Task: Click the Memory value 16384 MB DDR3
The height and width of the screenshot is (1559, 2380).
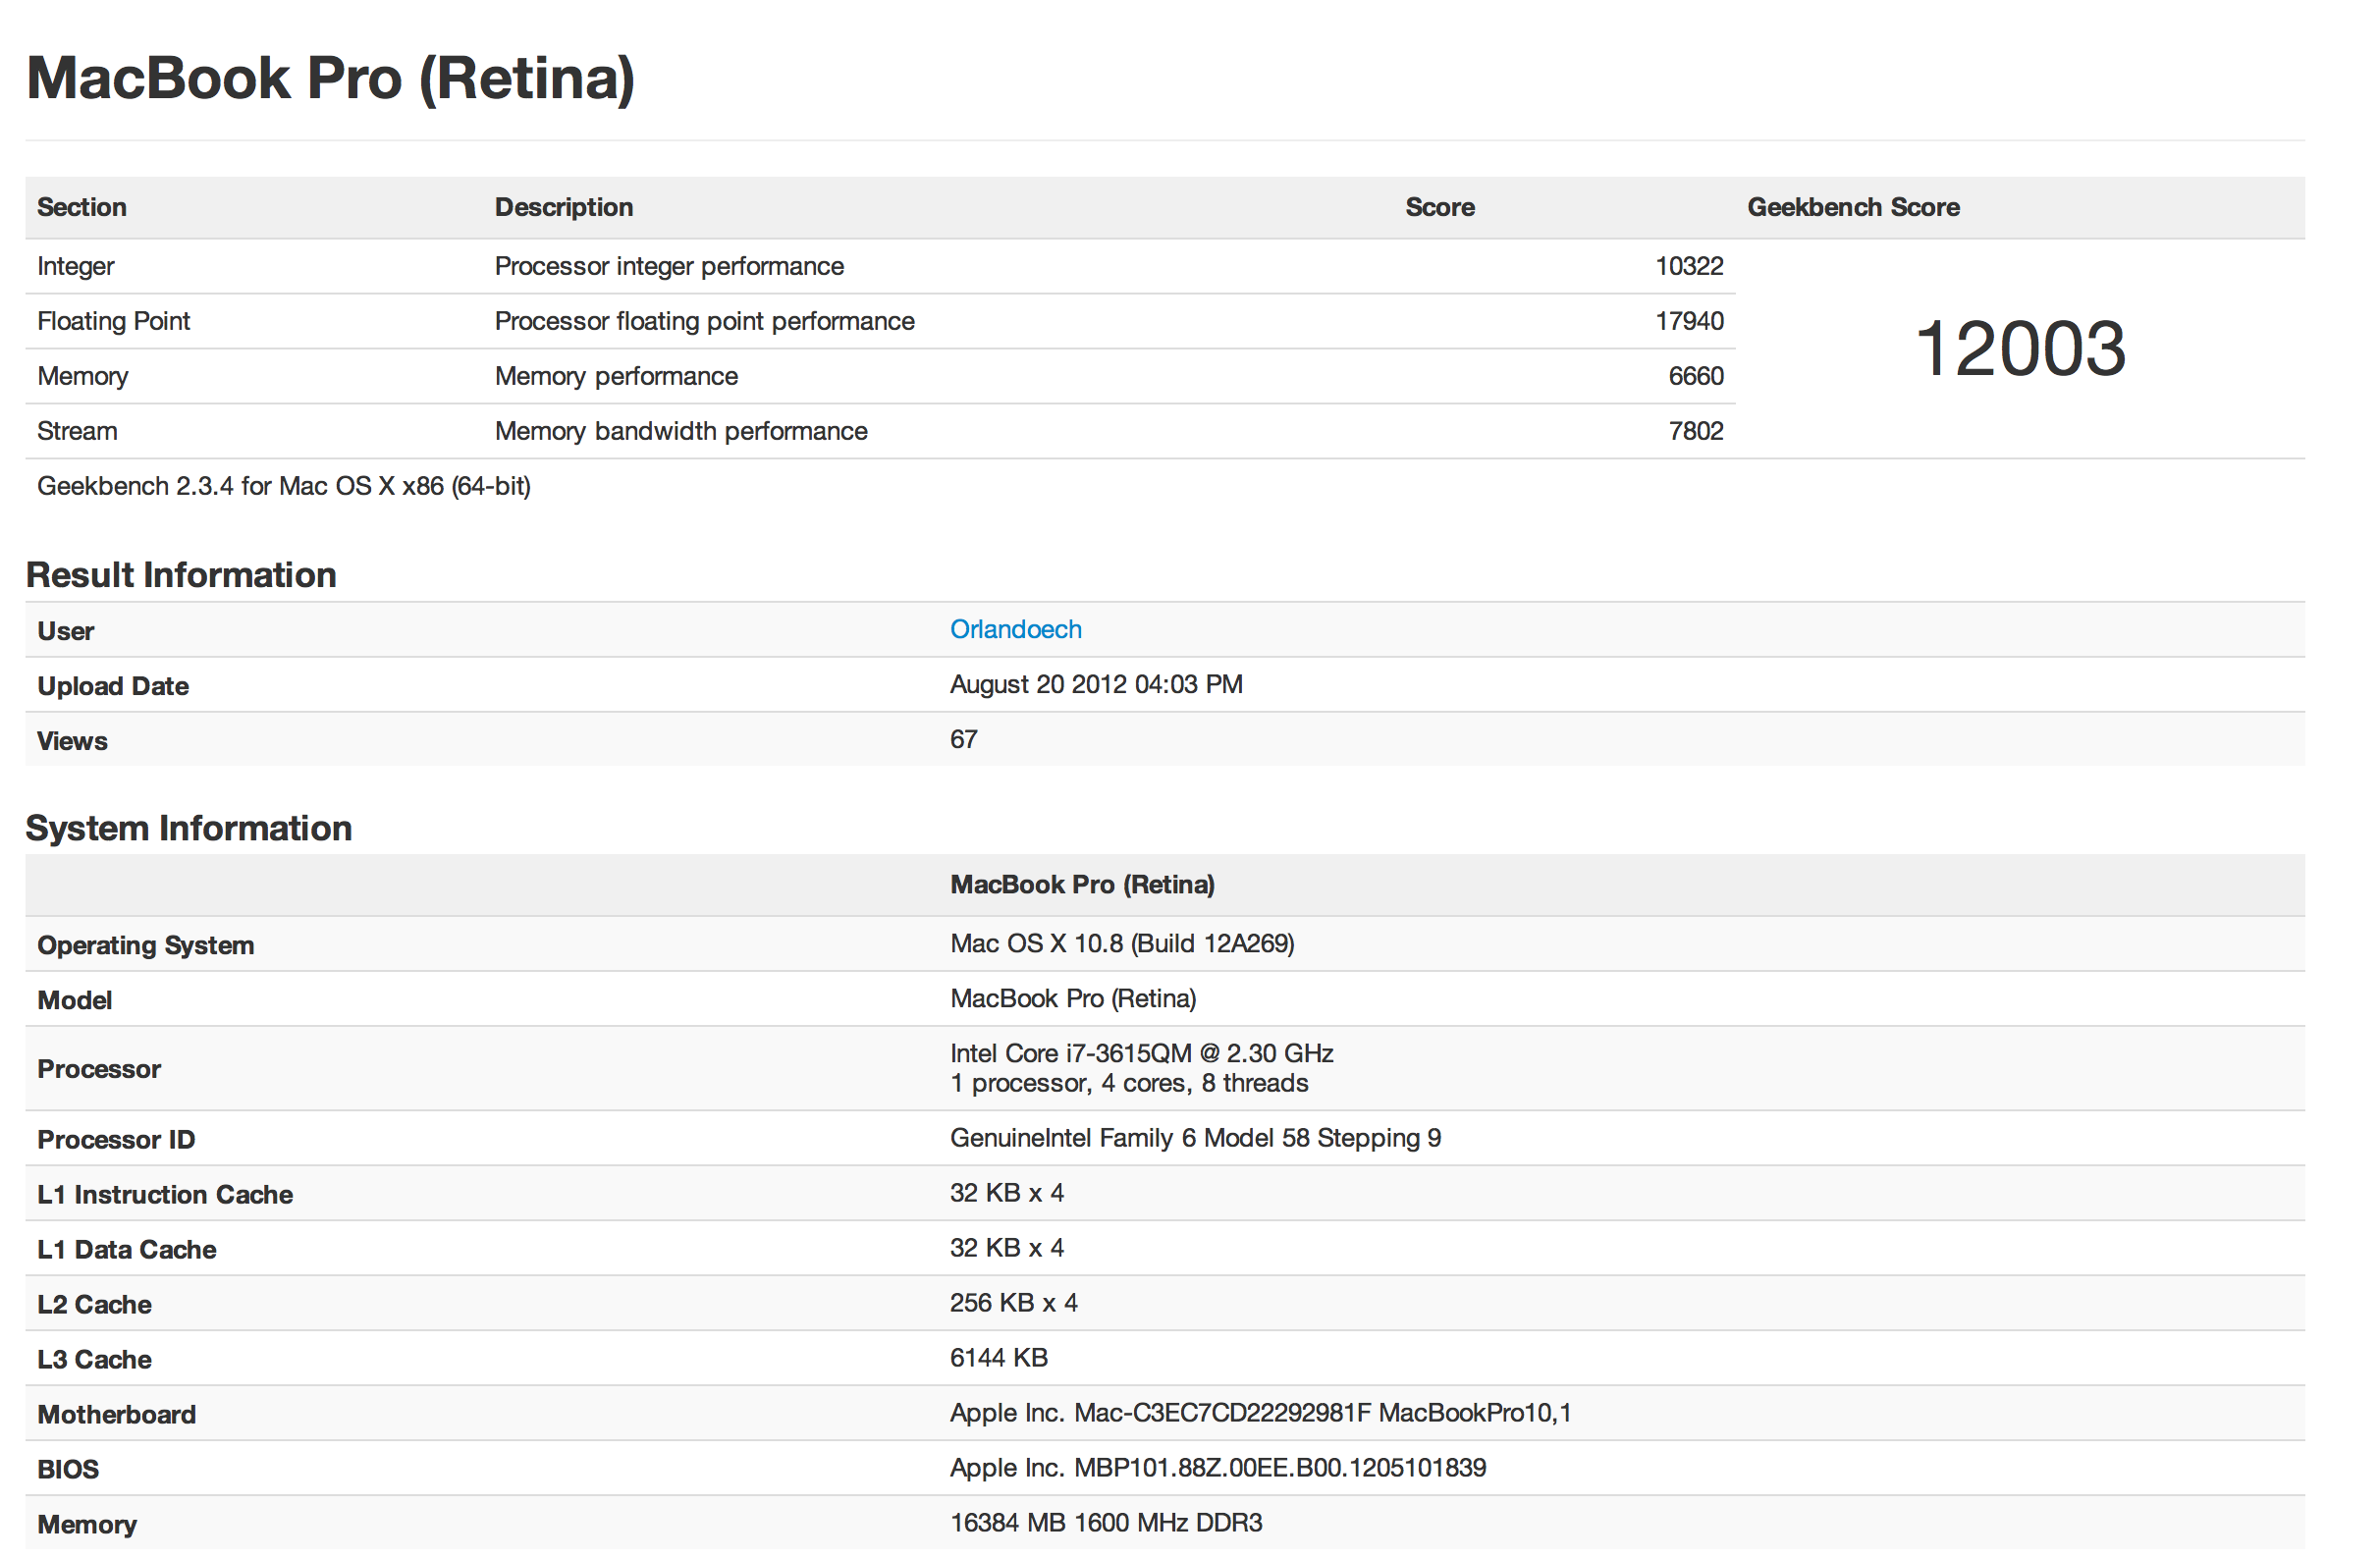Action: tap(1106, 1523)
